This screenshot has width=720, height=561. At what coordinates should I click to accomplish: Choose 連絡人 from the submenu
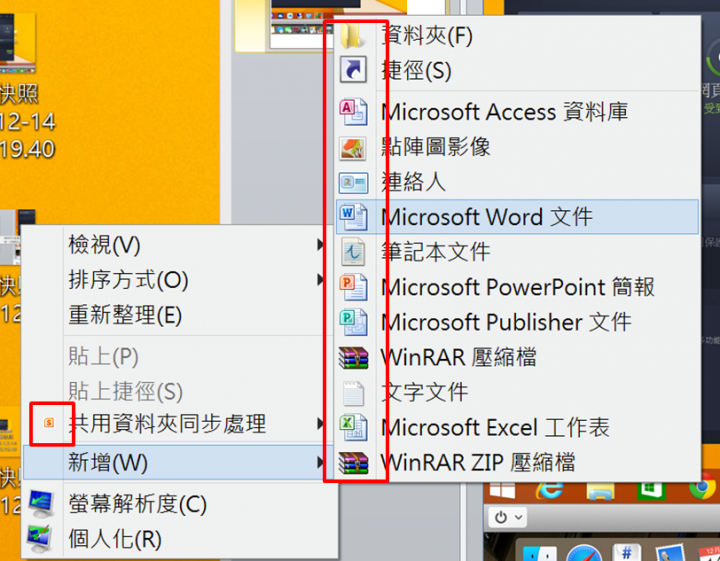pyautogui.click(x=518, y=182)
